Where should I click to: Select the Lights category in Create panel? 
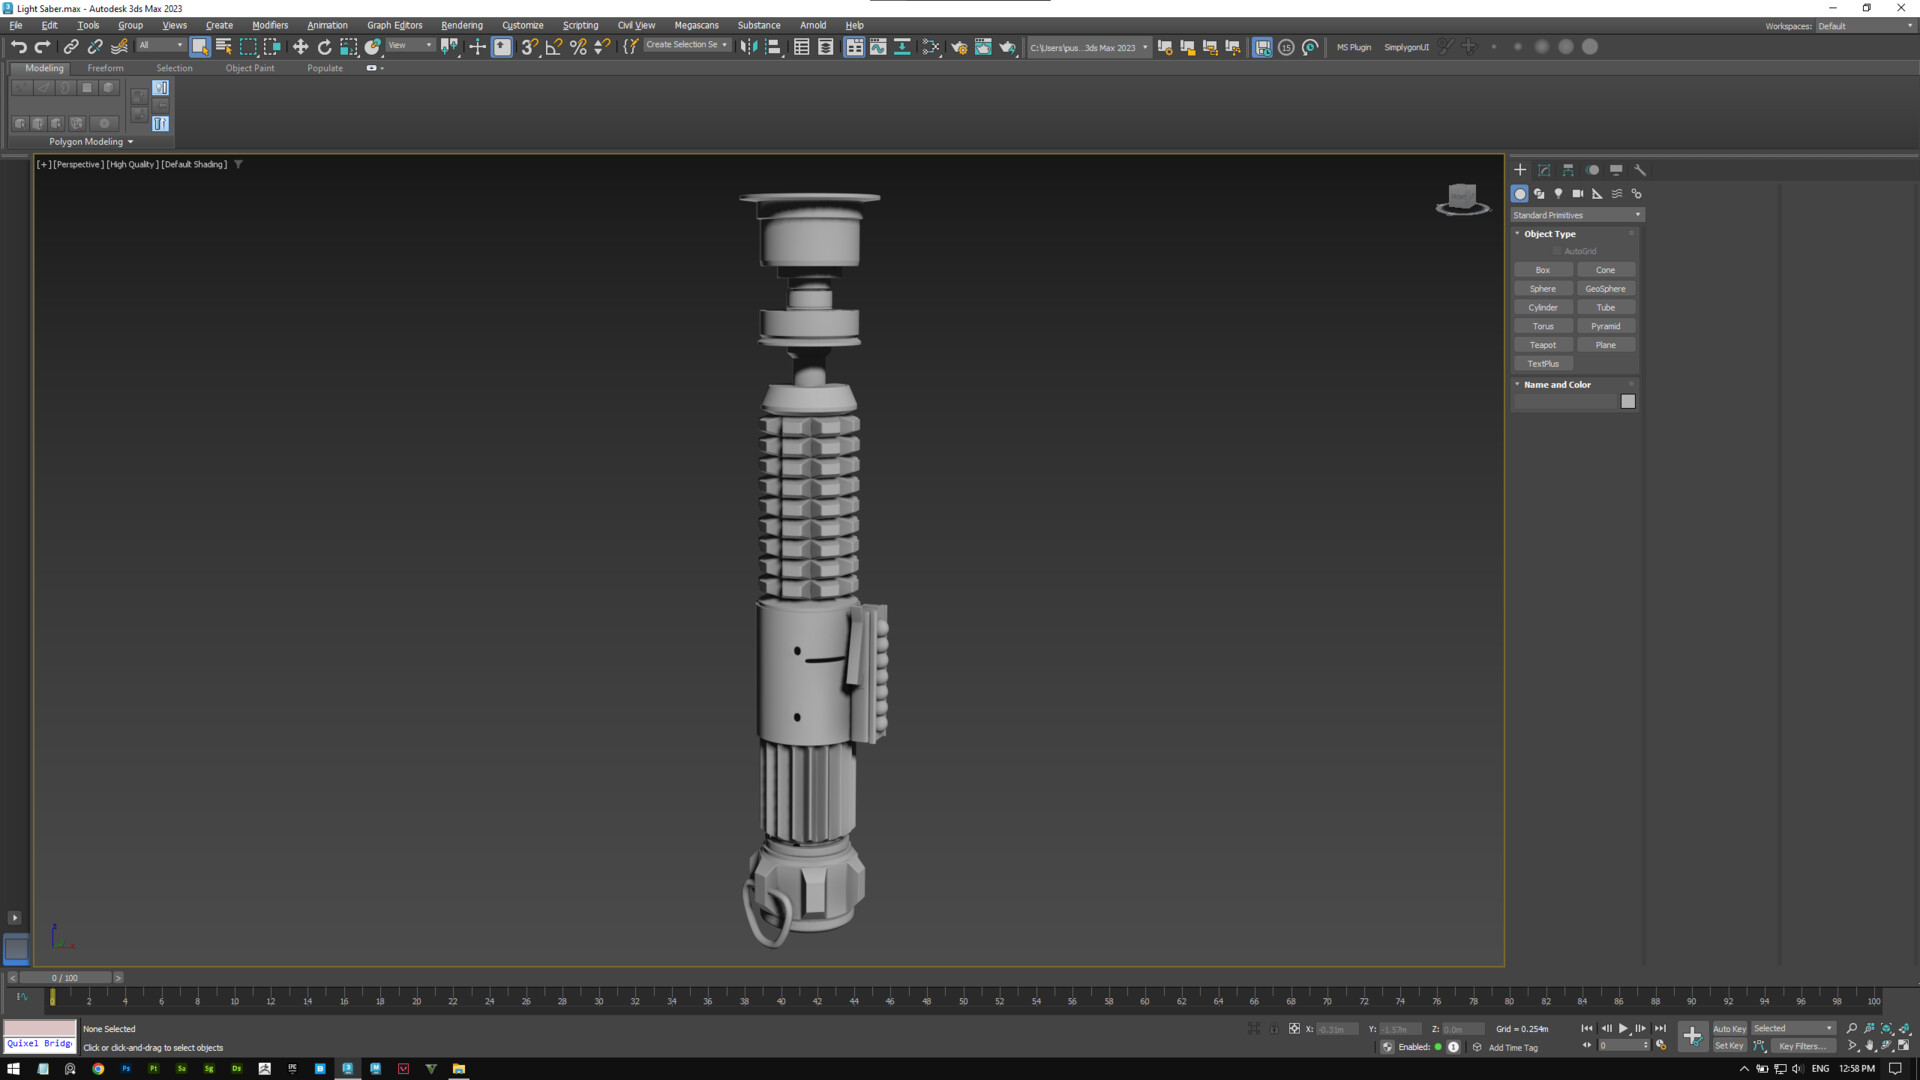tap(1558, 194)
